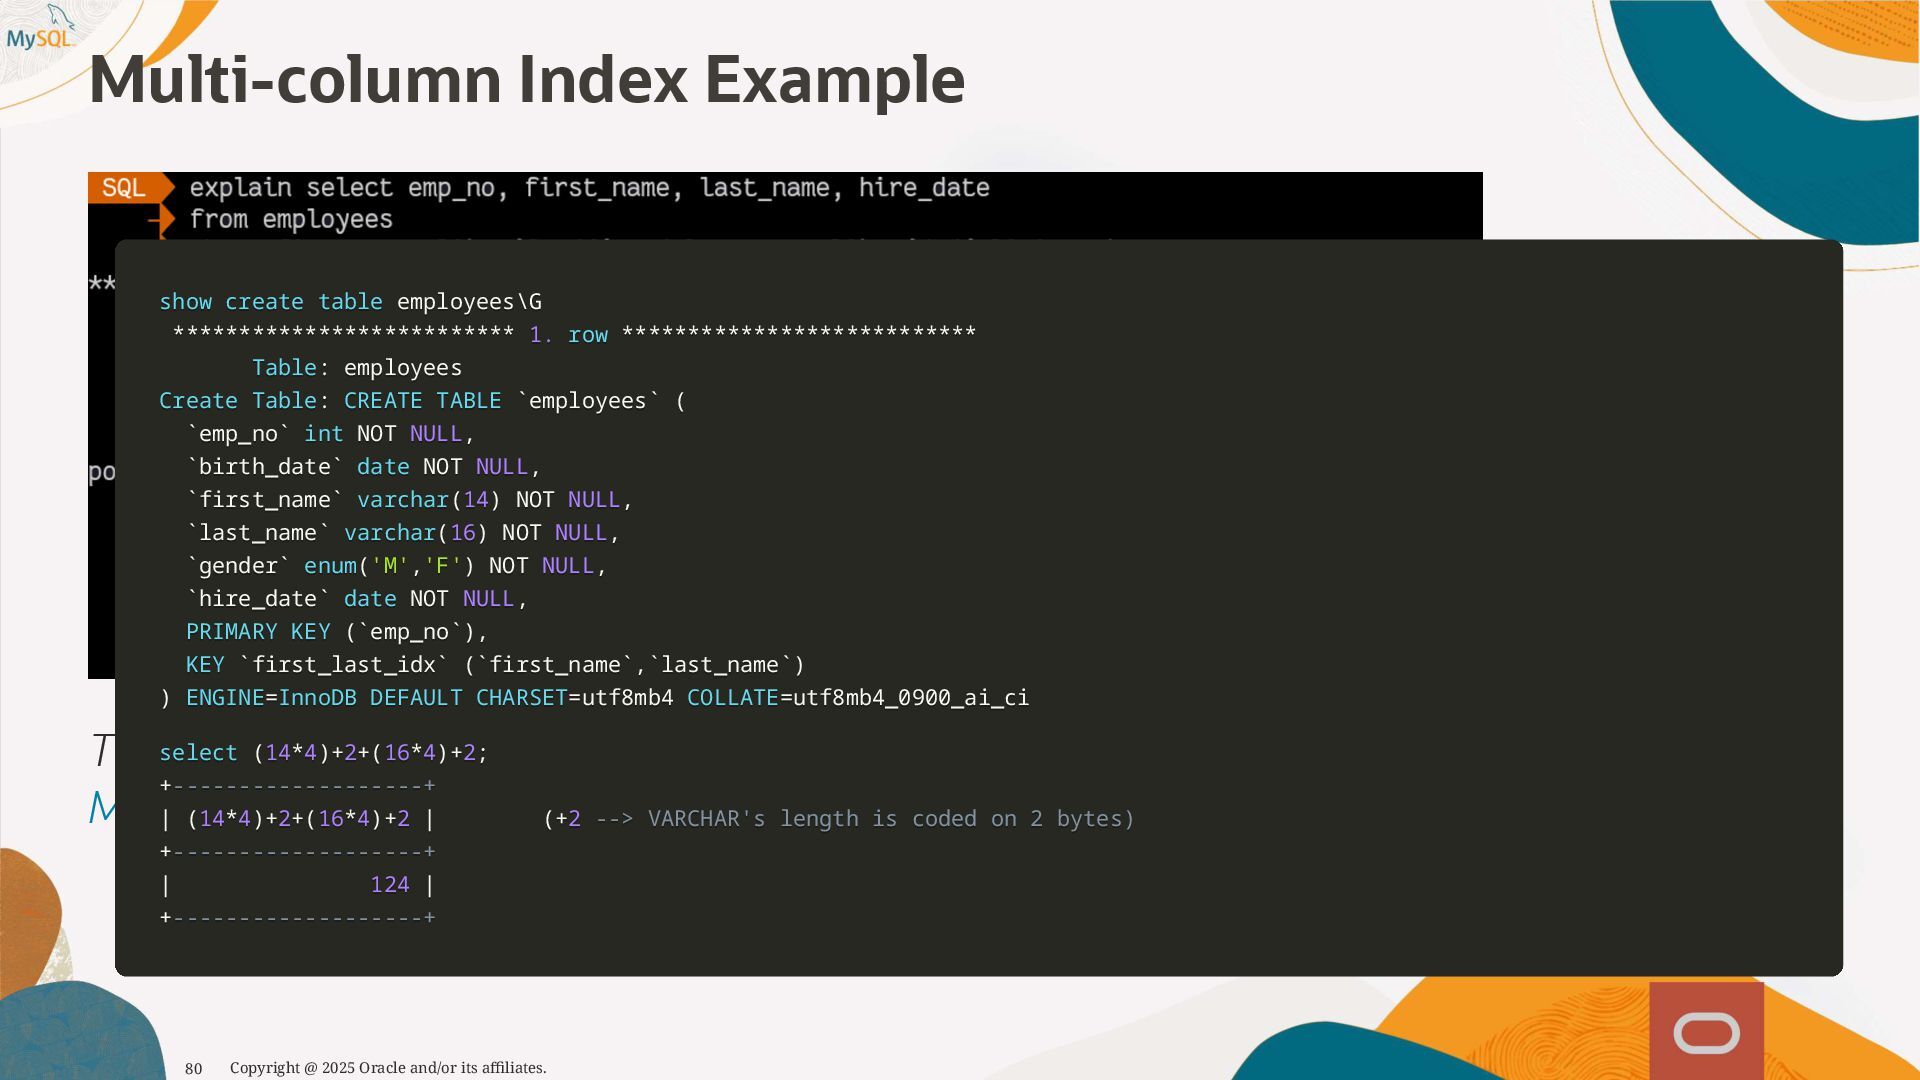
Task: Click the red Oracle logo icon
Action: 1706,1032
